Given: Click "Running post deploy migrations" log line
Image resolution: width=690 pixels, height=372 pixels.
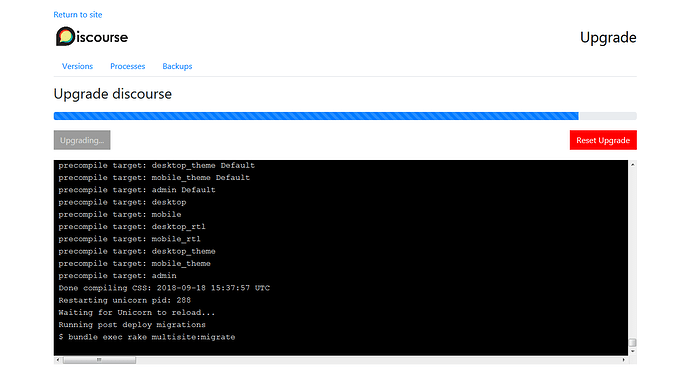Looking at the screenshot, I should pyautogui.click(x=132, y=325).
